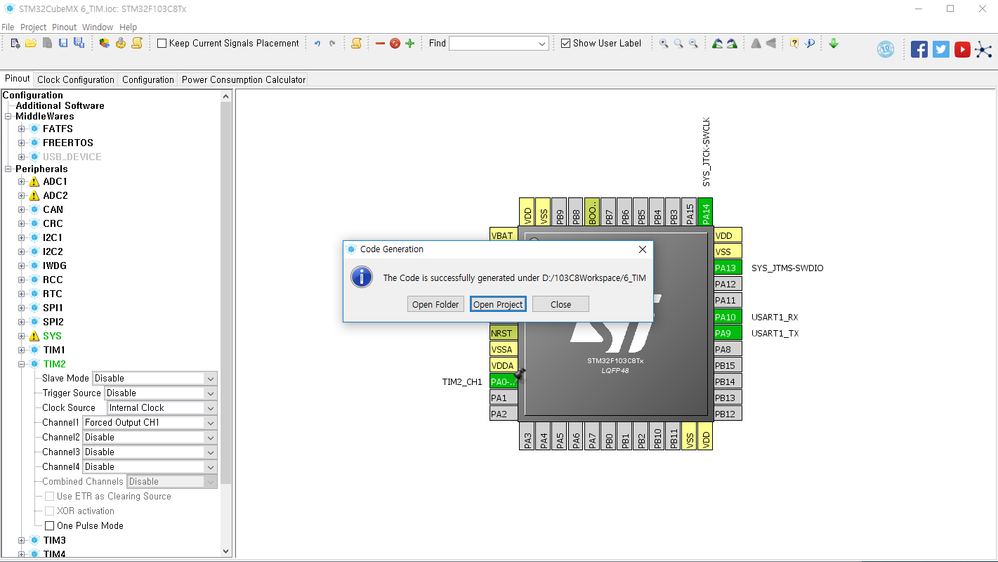This screenshot has height=562, width=998.
Task: Open the Channel4 dropdown
Action: click(x=210, y=467)
